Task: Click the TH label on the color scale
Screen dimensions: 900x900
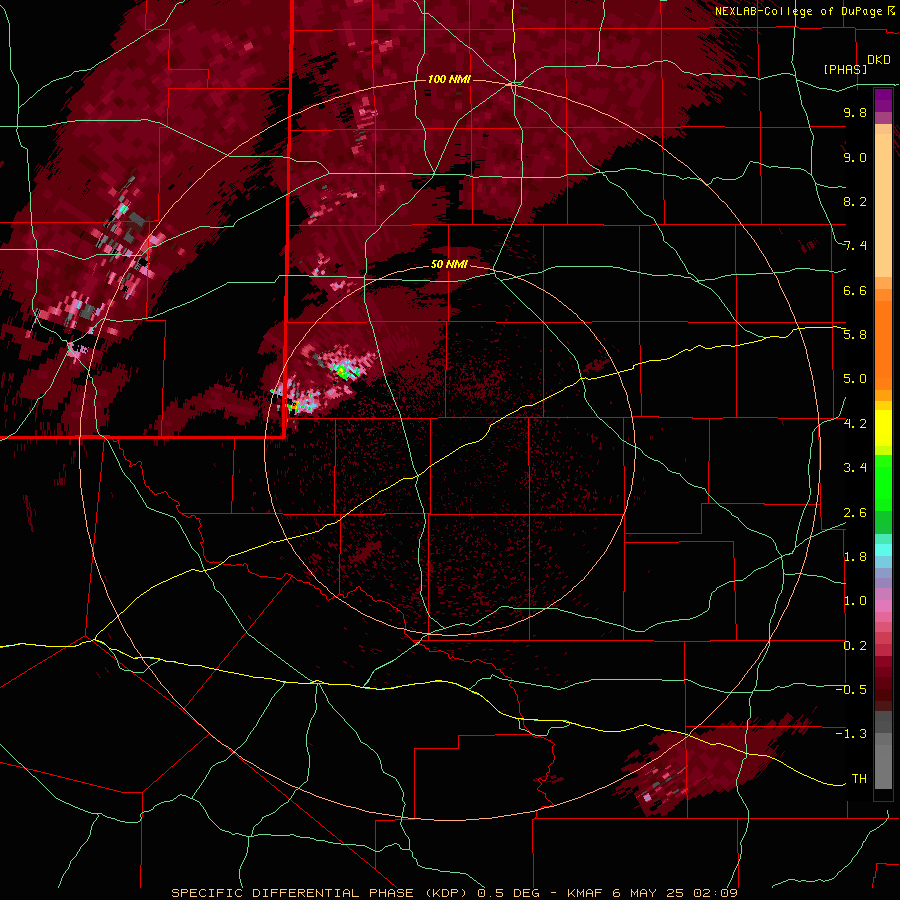Action: 859,779
